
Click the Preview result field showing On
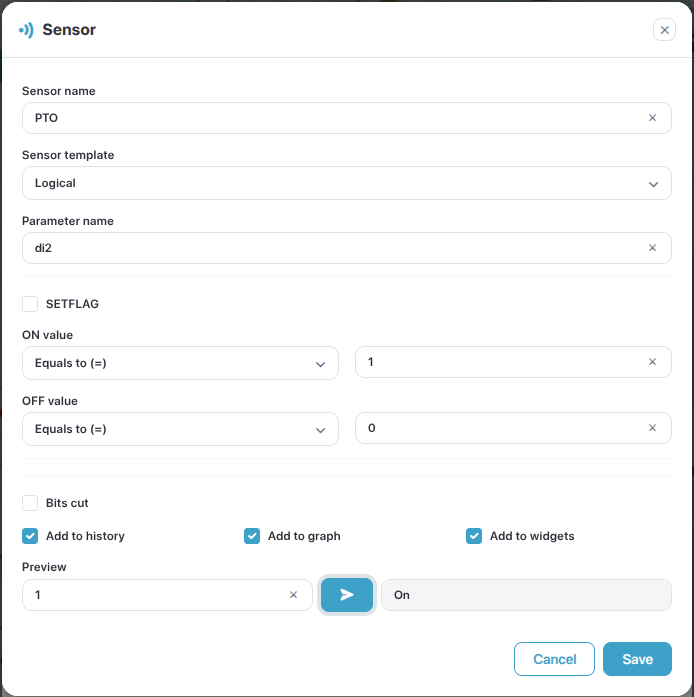(x=526, y=595)
